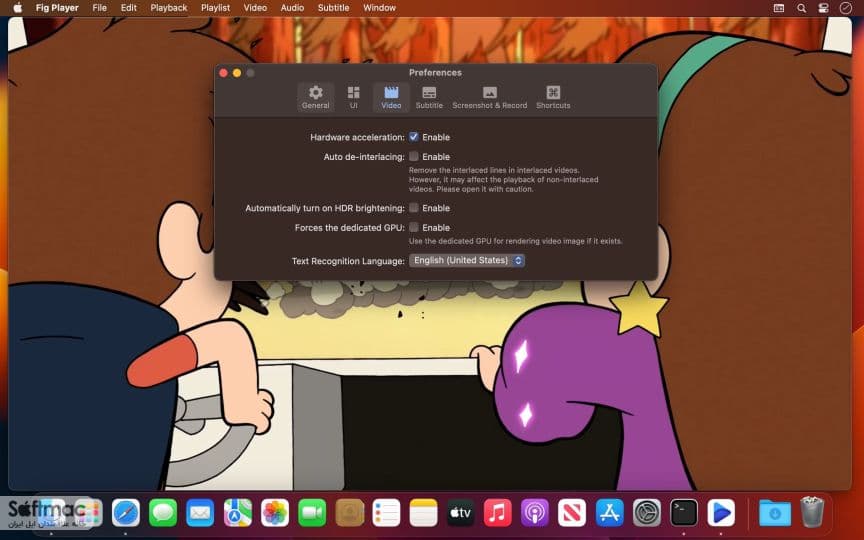Open Reminders from the Dock
This screenshot has height=540, width=864.
386,513
